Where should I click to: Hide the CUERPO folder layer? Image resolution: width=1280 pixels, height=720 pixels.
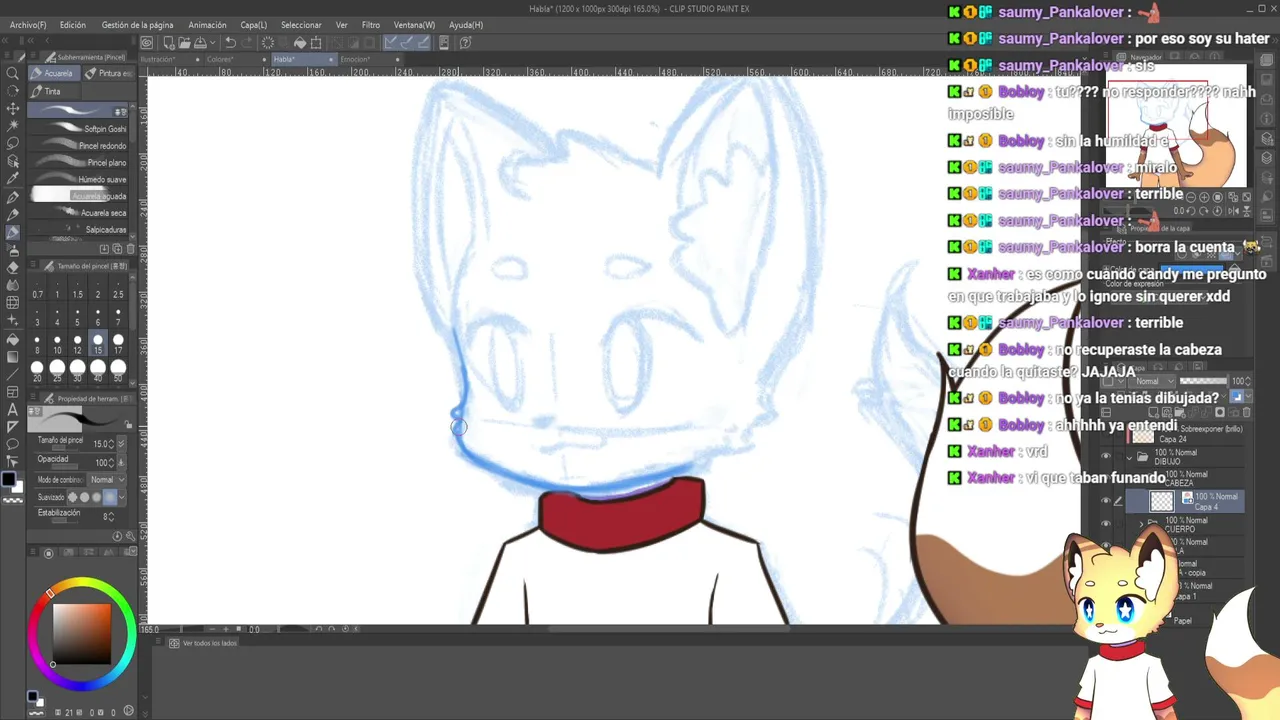[1105, 524]
